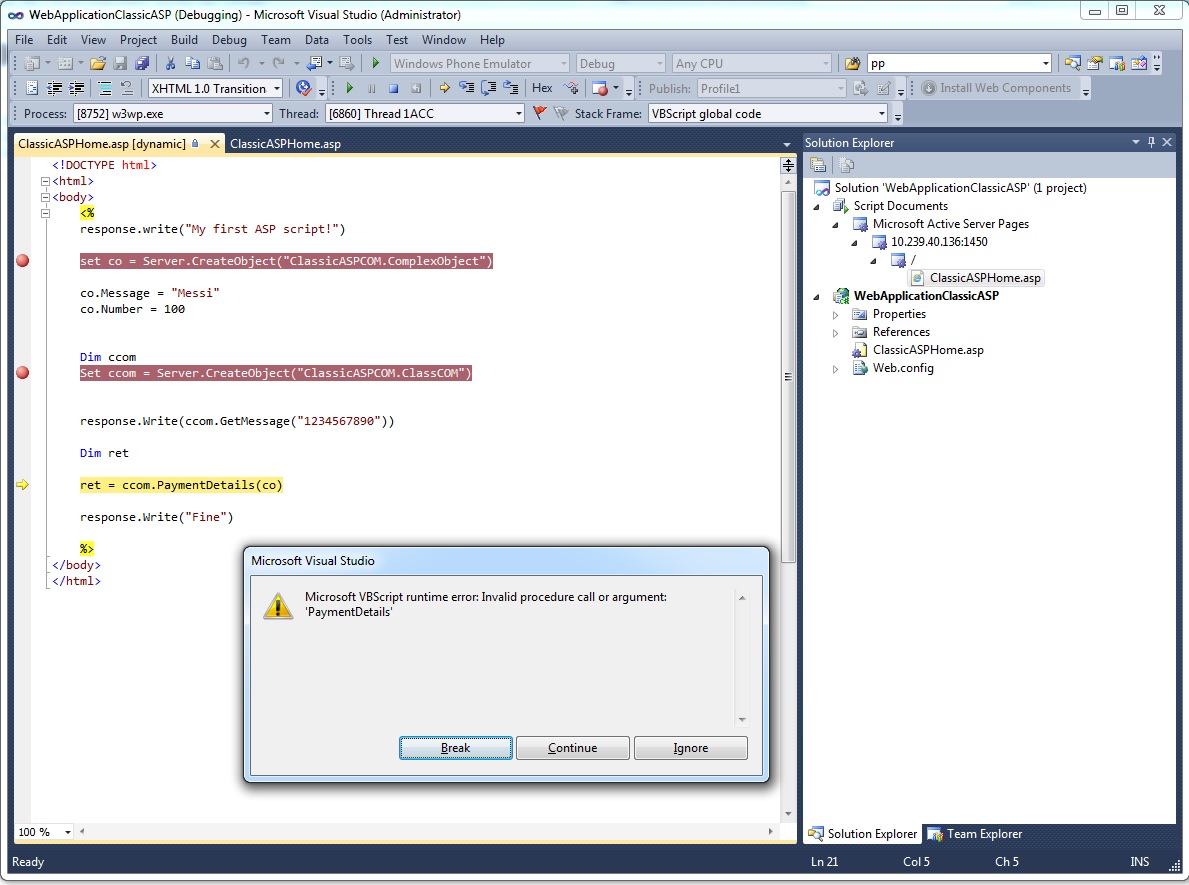Click the Show All Files panel icon
The image size is (1189, 885).
847,165
